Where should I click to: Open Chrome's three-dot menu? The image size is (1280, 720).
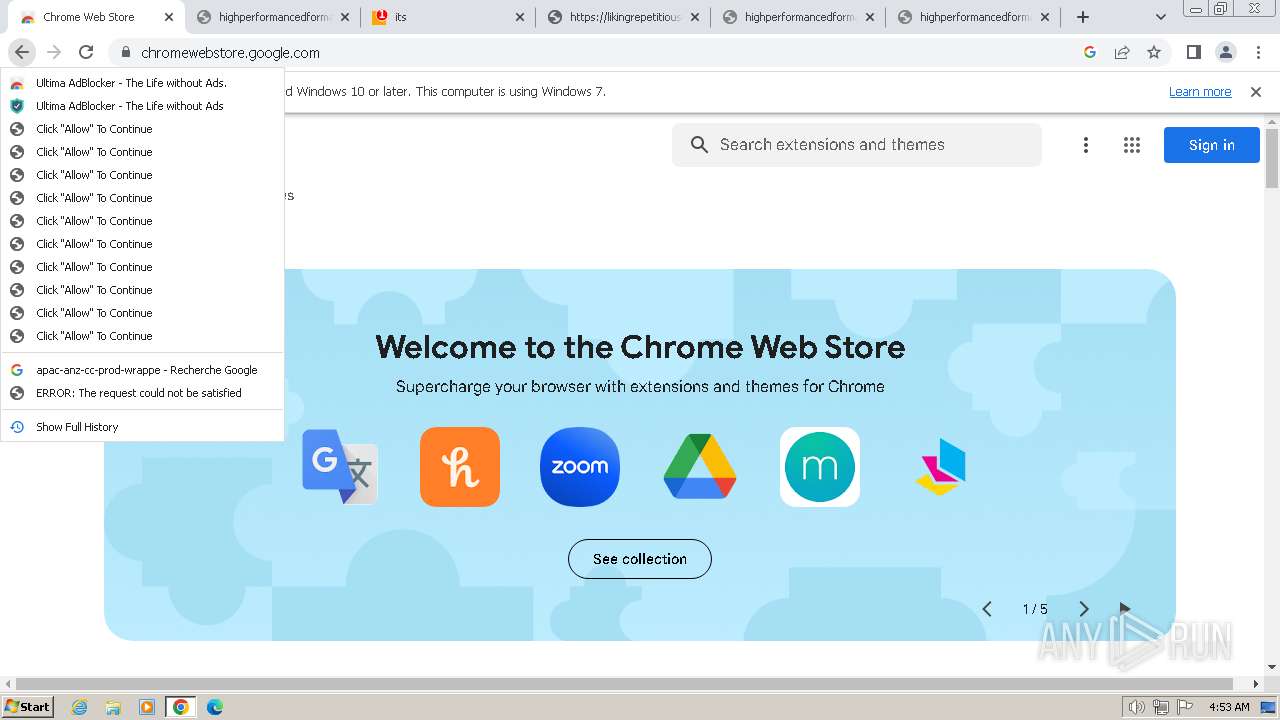[x=1258, y=52]
